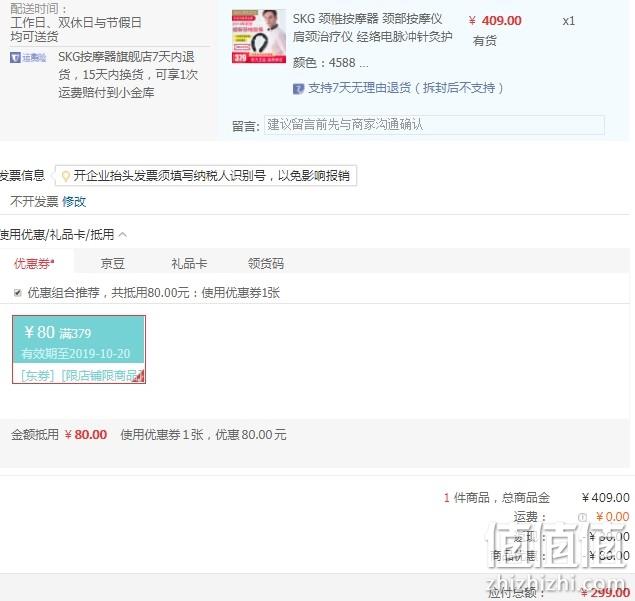Click 使用优惠券1张，优惠80.00元 summary text

coord(203,435)
